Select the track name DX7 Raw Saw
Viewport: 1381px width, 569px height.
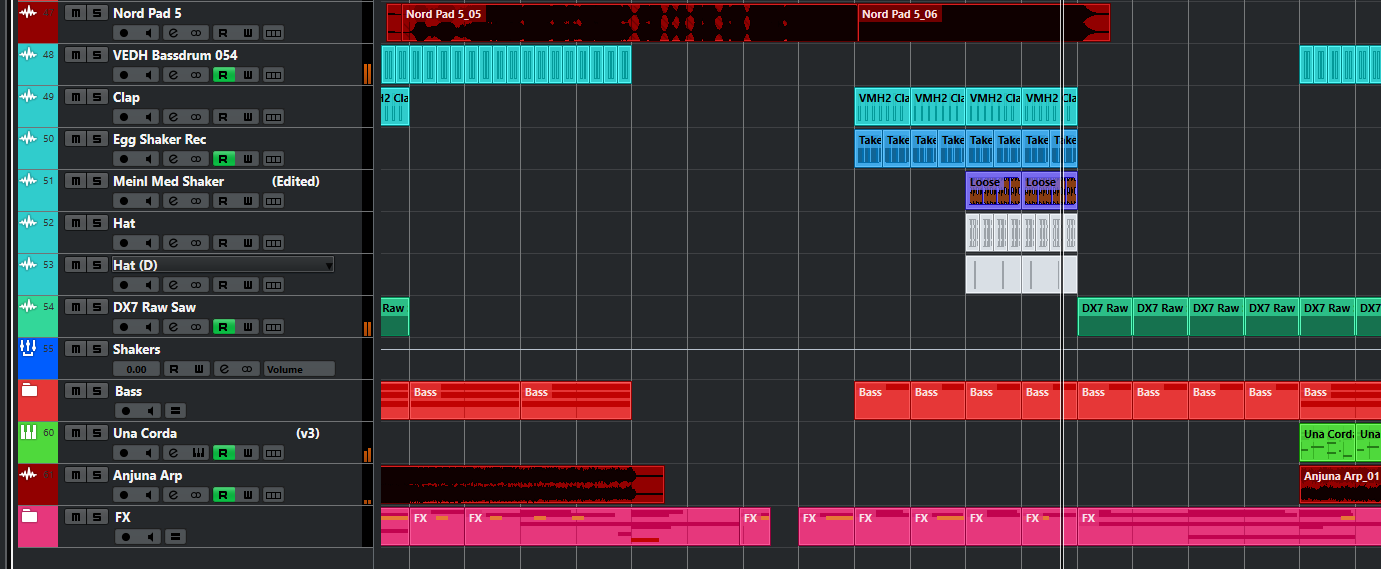point(154,307)
